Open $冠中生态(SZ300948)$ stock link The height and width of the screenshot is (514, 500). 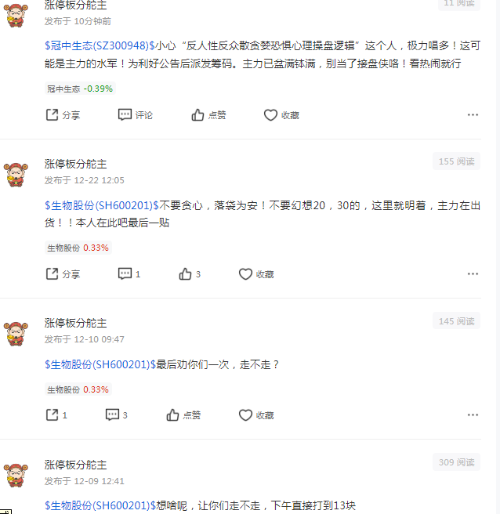pos(100,46)
